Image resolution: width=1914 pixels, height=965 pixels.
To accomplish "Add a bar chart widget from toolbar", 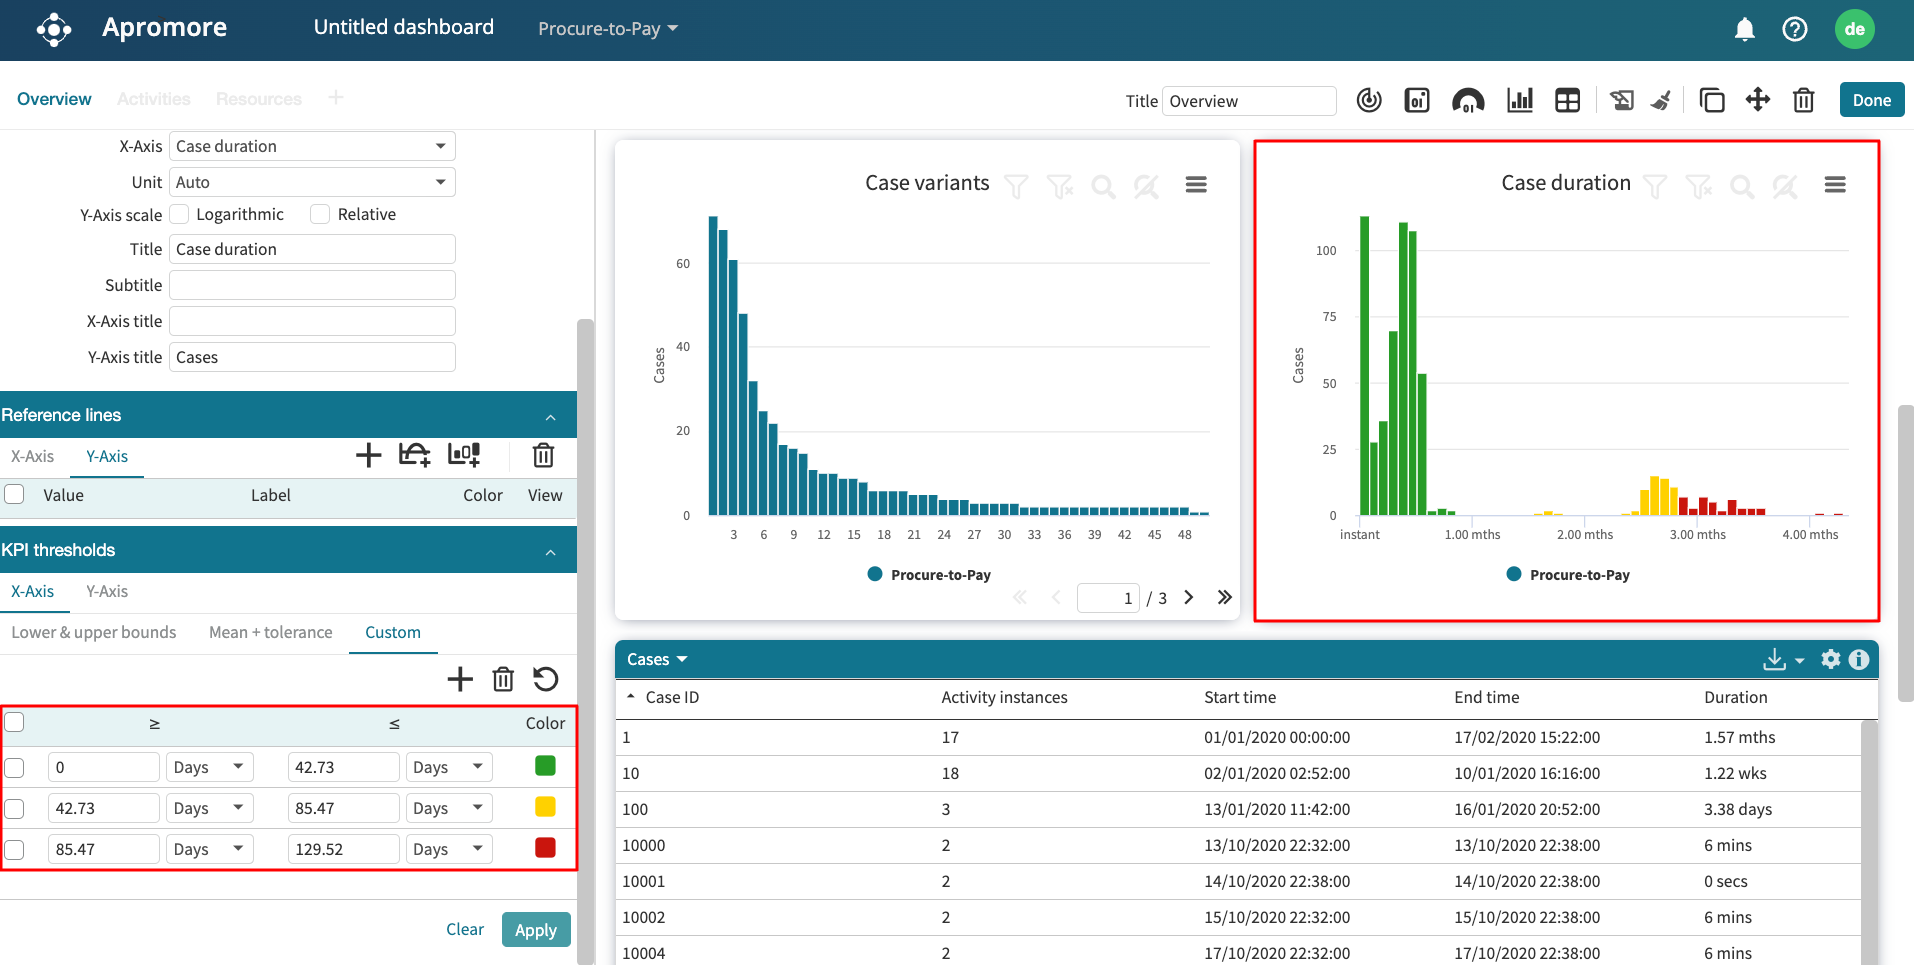I will pyautogui.click(x=1519, y=100).
